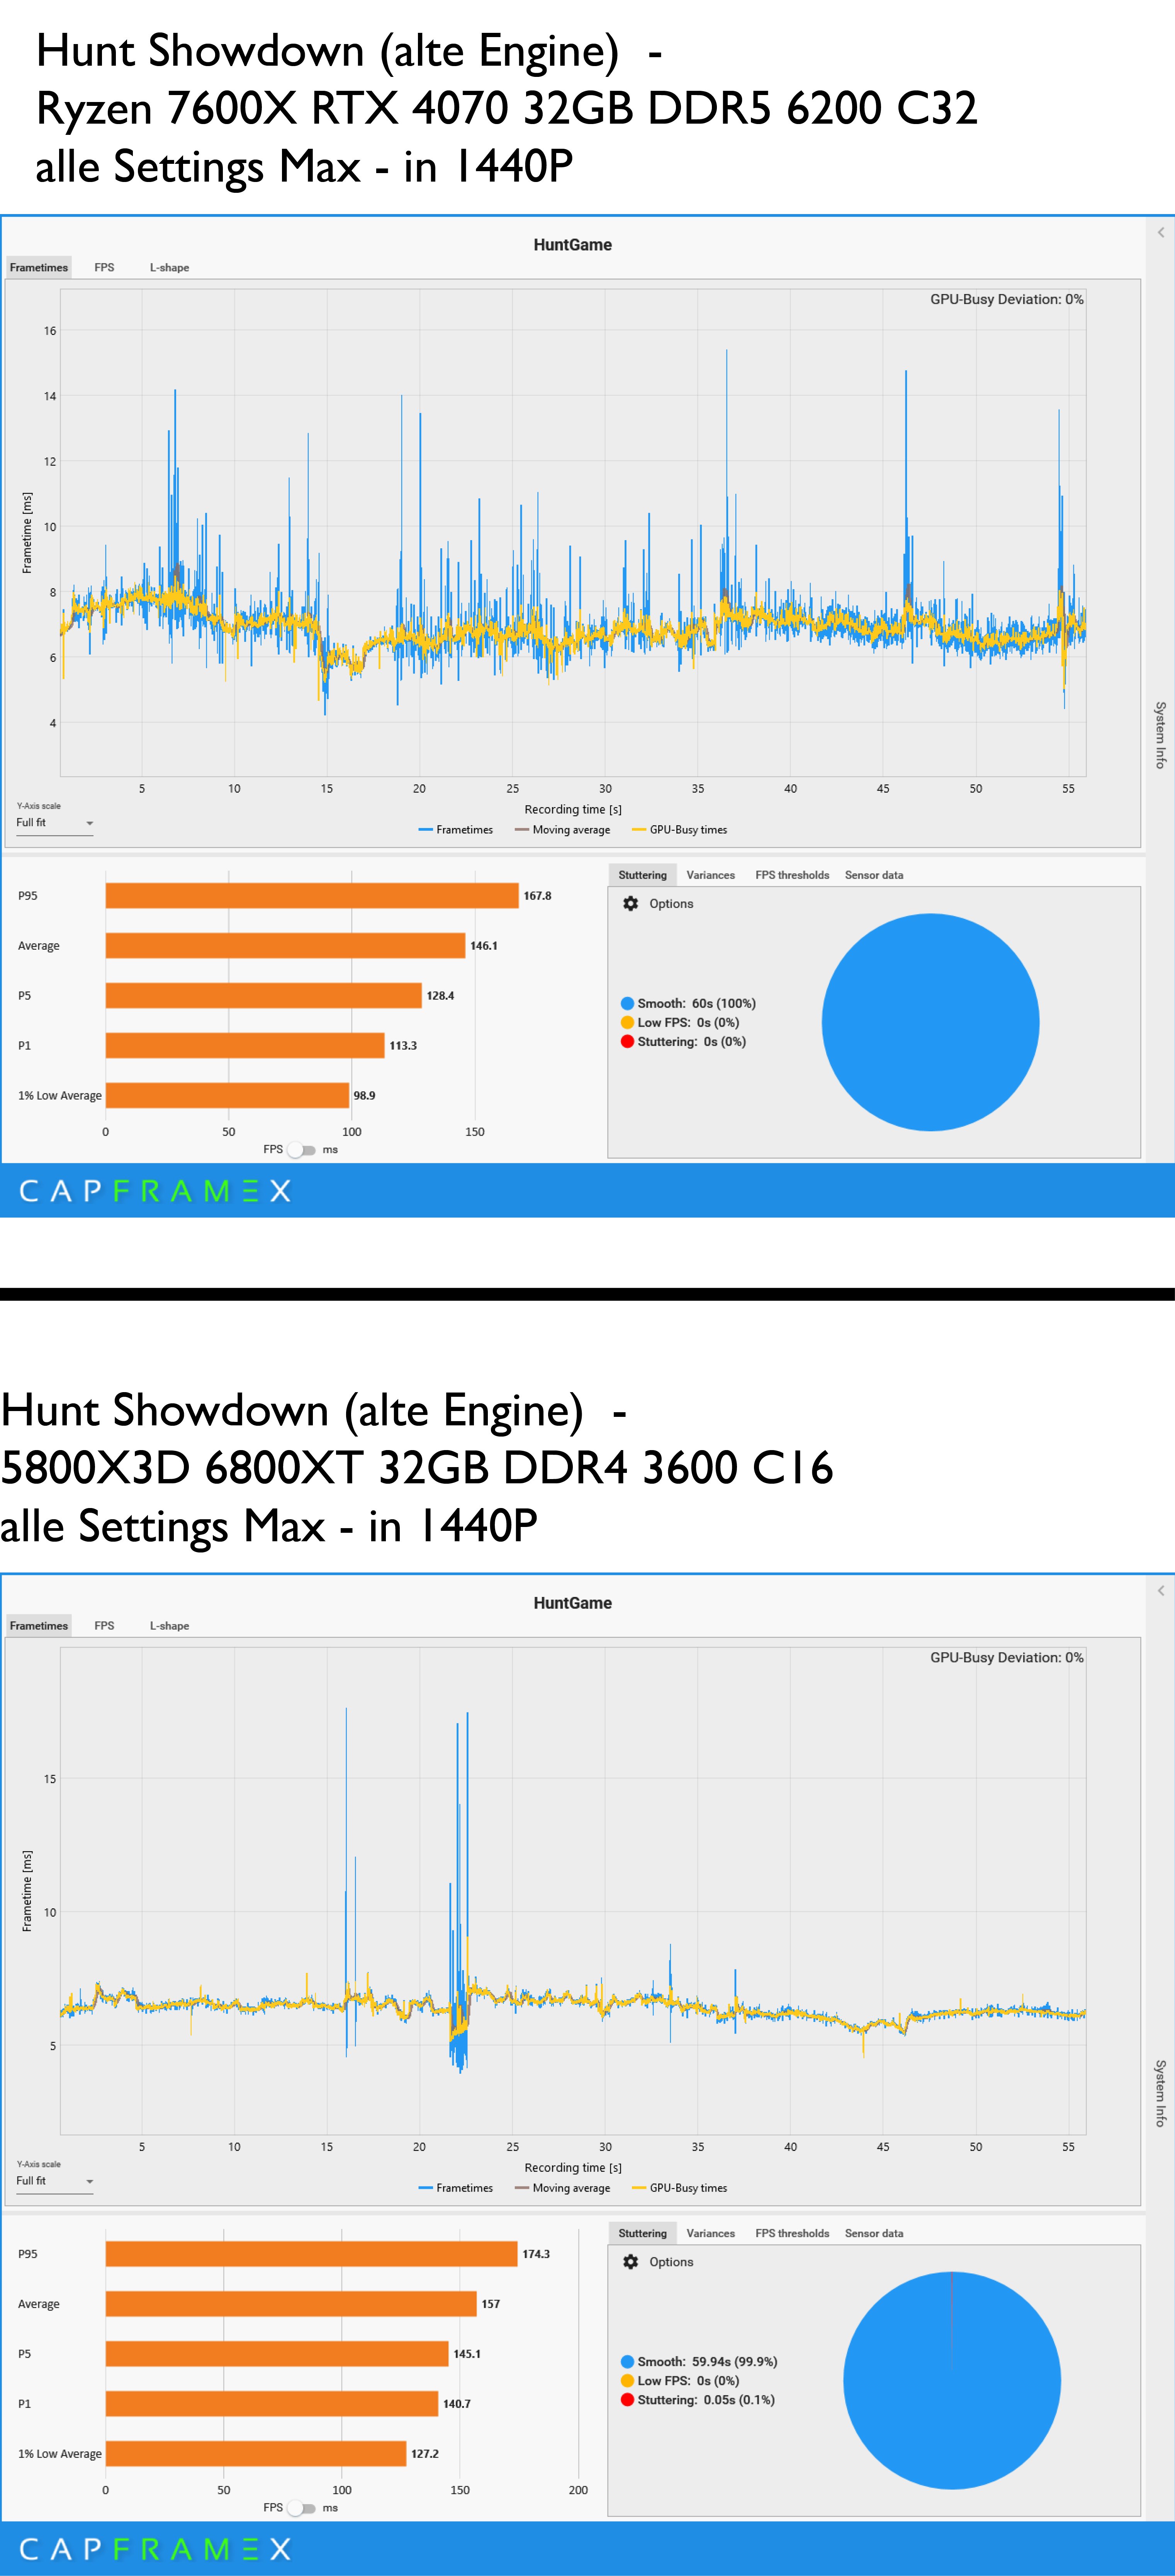This screenshot has height=2576, width=1175.
Task: Switch top bar chart from FPS to ms
Action: (301, 1150)
